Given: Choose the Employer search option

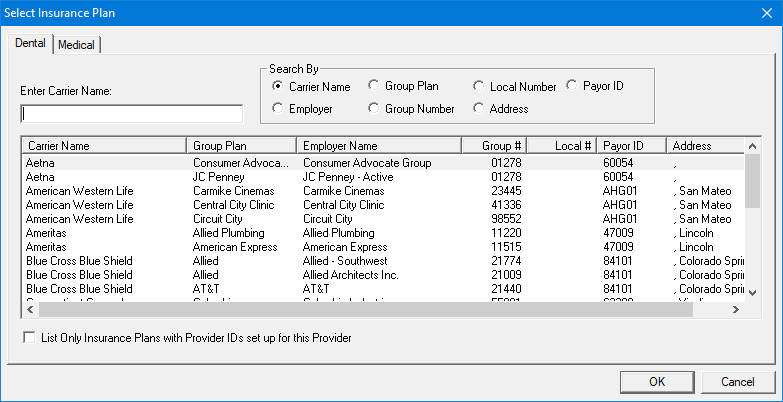Looking at the screenshot, I should (x=278, y=108).
